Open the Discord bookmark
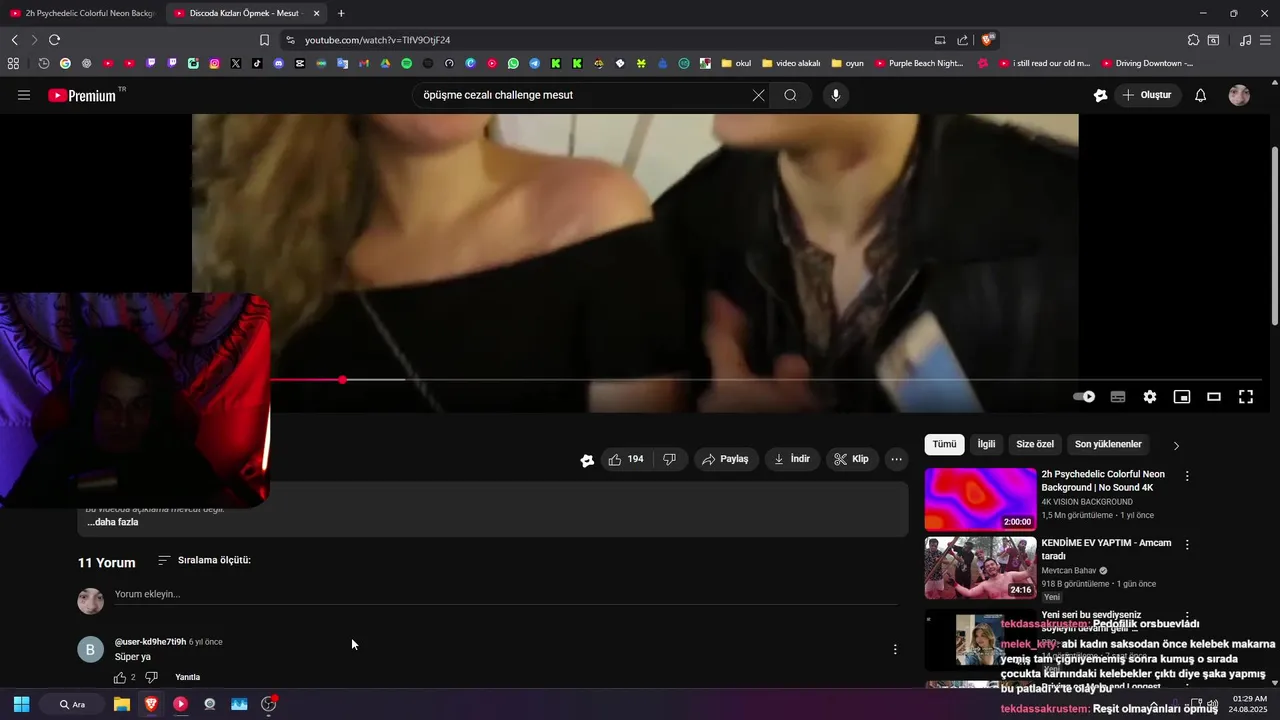1280x720 pixels. coord(278,63)
